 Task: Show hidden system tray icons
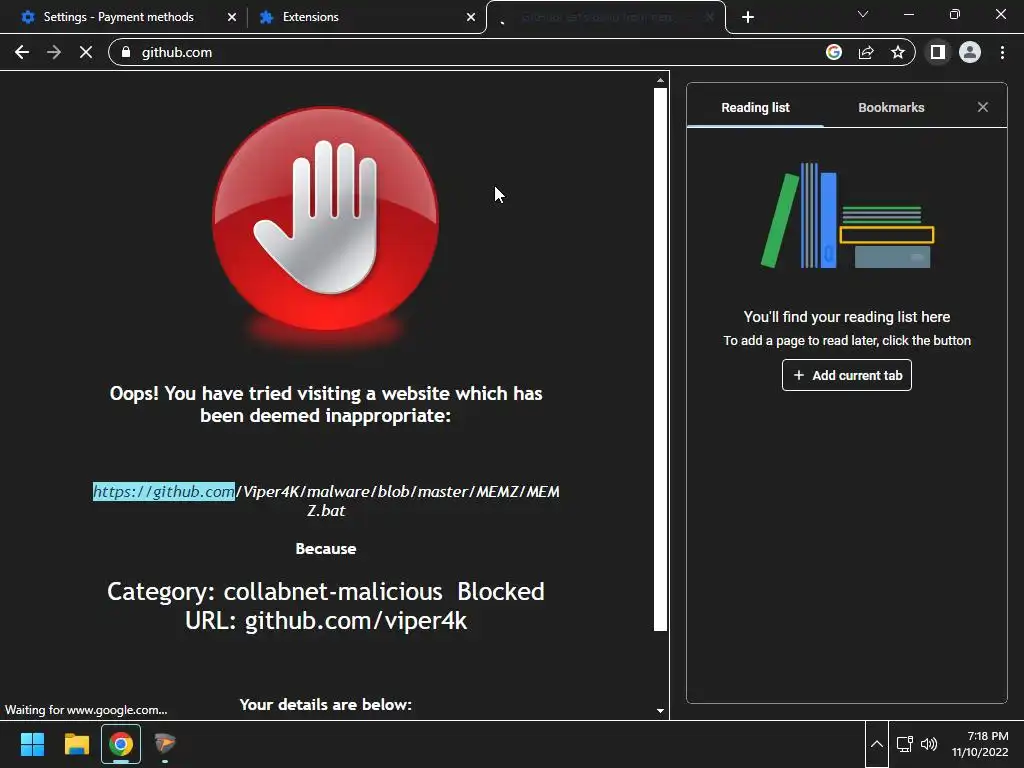pyautogui.click(x=877, y=744)
